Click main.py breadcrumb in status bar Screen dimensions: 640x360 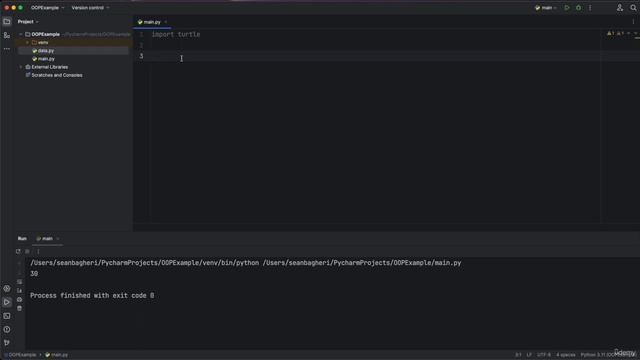57,355
